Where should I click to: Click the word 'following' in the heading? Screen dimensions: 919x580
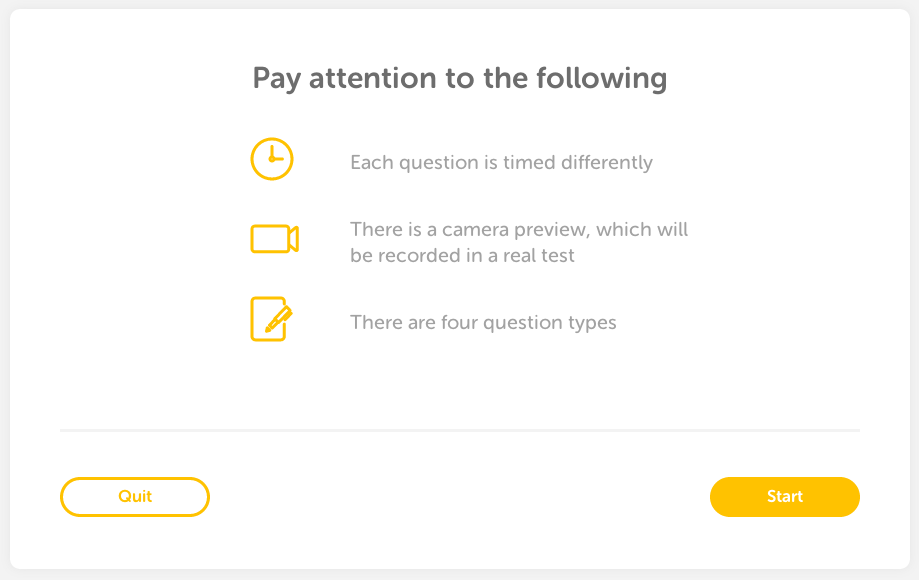pyautogui.click(x=602, y=79)
